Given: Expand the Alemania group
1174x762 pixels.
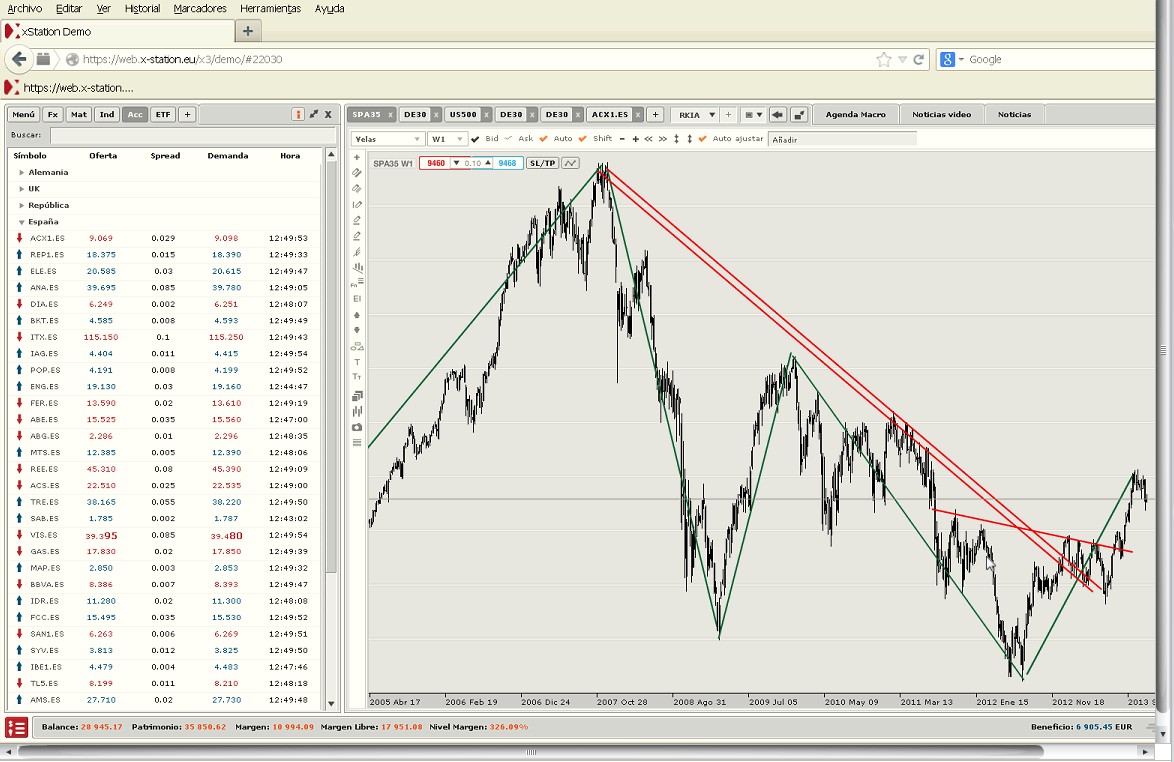Looking at the screenshot, I should (22, 172).
